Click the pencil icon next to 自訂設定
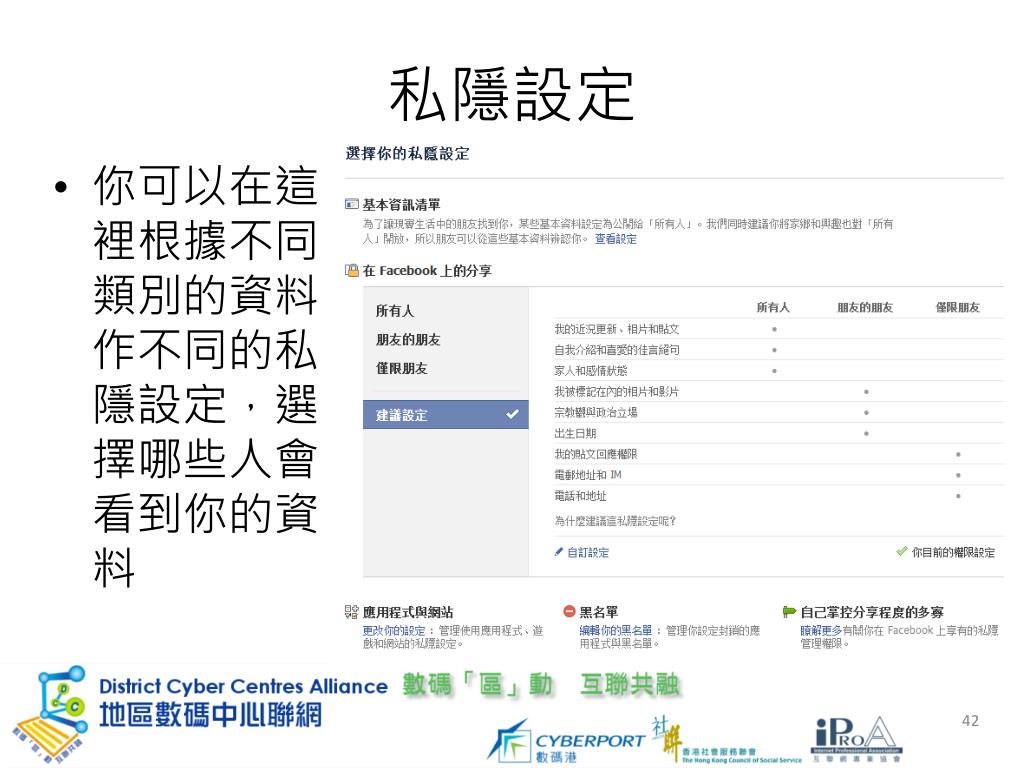 click(558, 552)
